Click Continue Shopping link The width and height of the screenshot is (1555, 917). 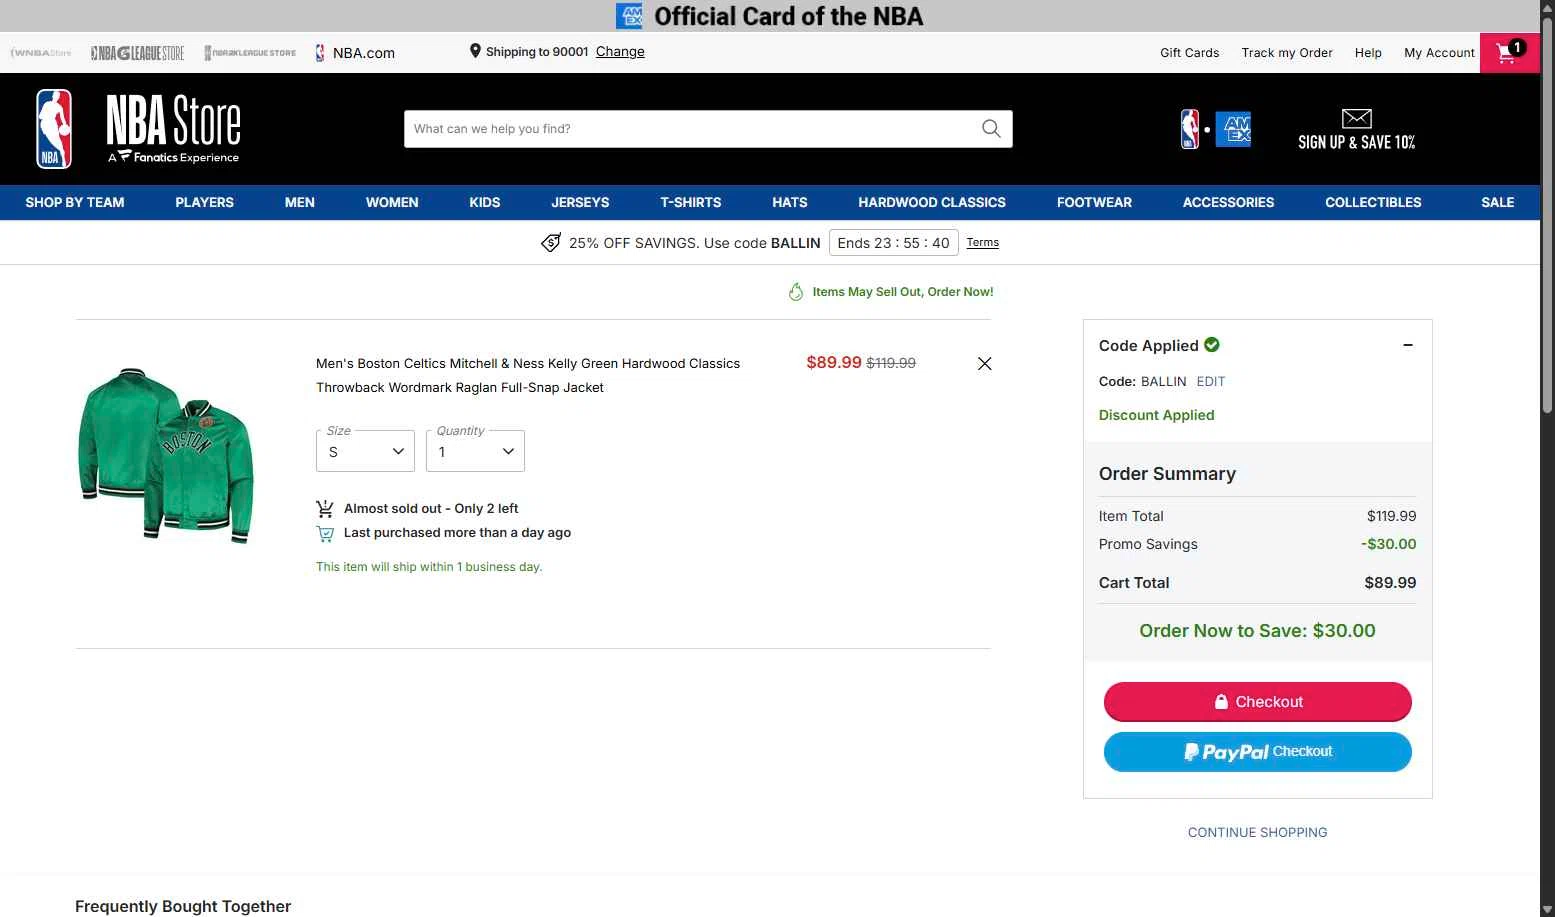tap(1257, 832)
